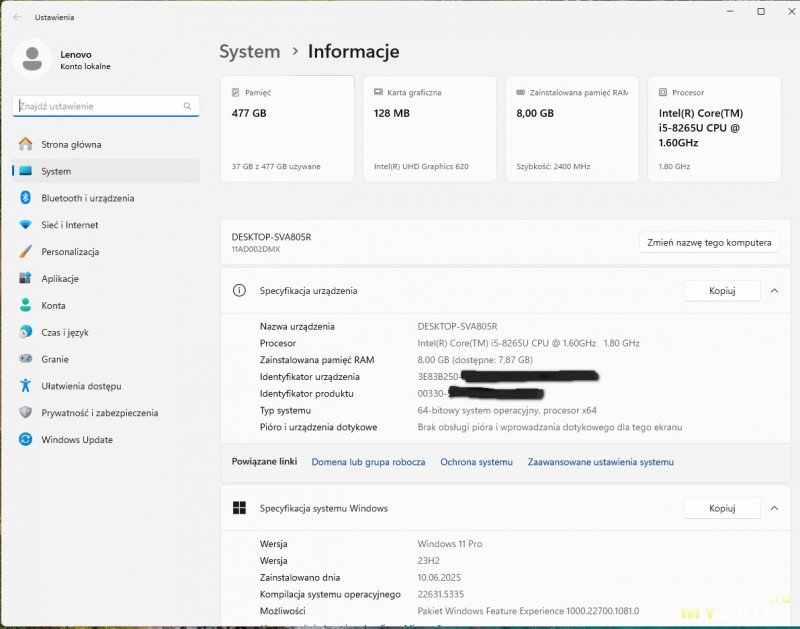Click Kopiuj for Specyfikacja systemu Windows

pos(722,508)
